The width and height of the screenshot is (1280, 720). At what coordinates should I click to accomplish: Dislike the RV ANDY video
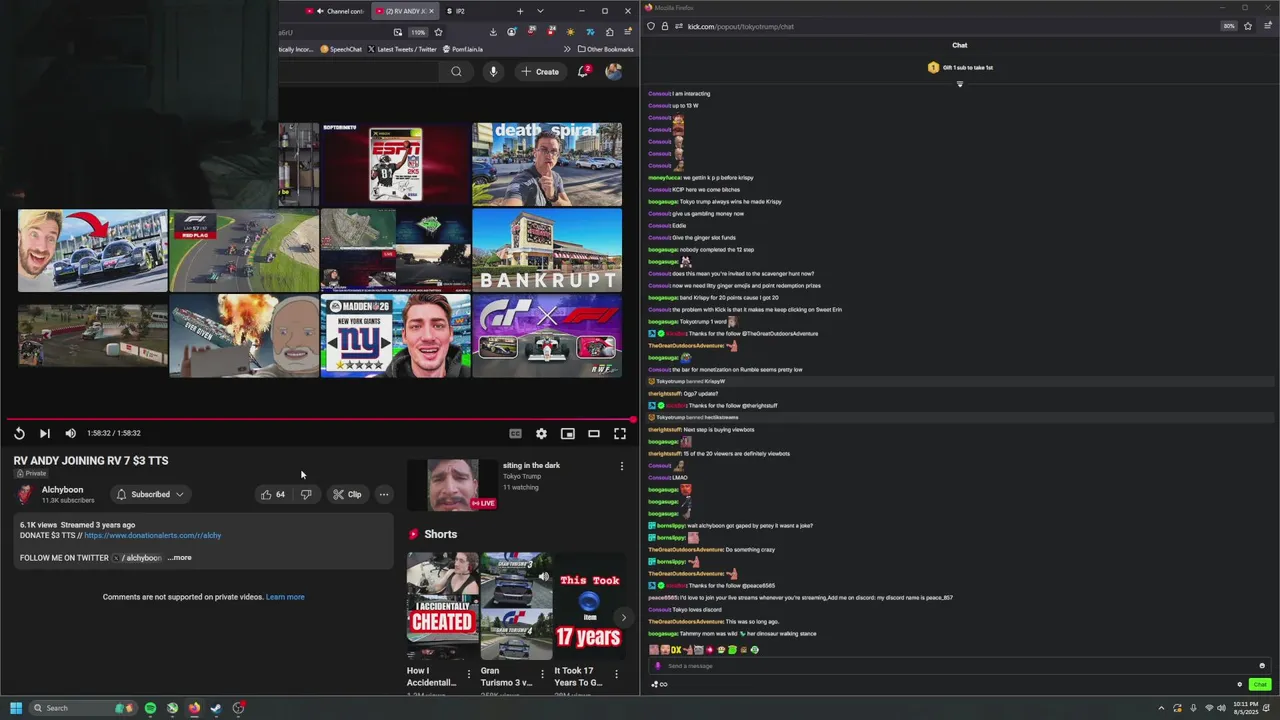point(306,494)
